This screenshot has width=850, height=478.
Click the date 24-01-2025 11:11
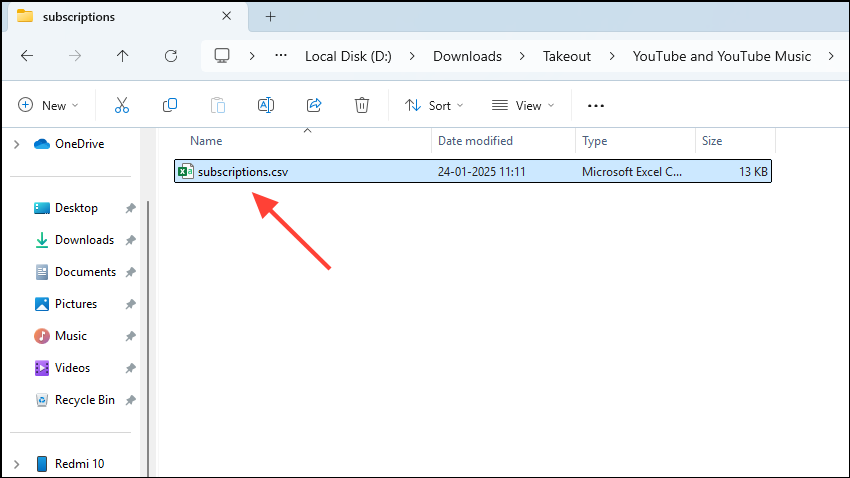pyautogui.click(x=481, y=172)
